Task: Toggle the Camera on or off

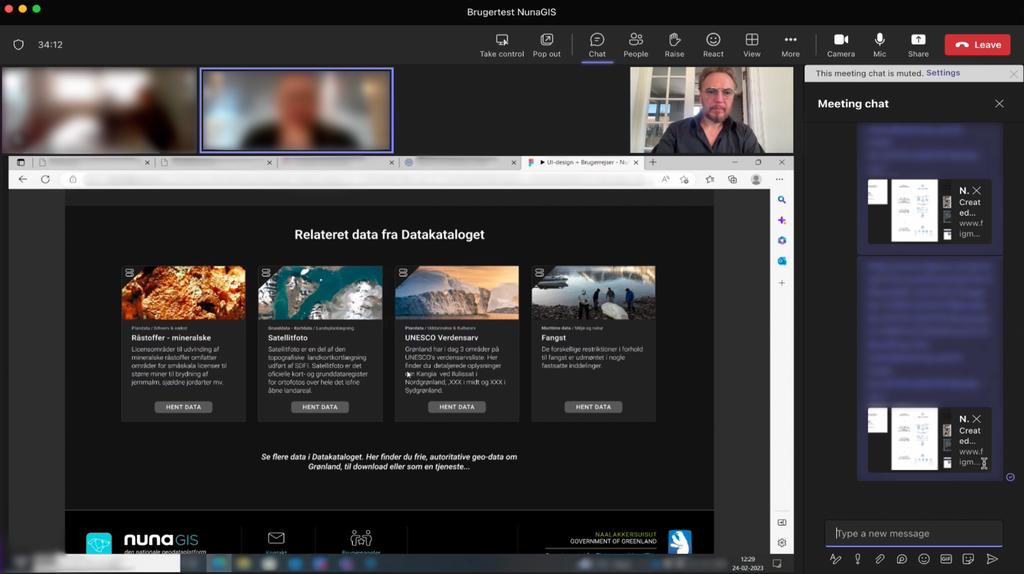Action: (x=840, y=44)
